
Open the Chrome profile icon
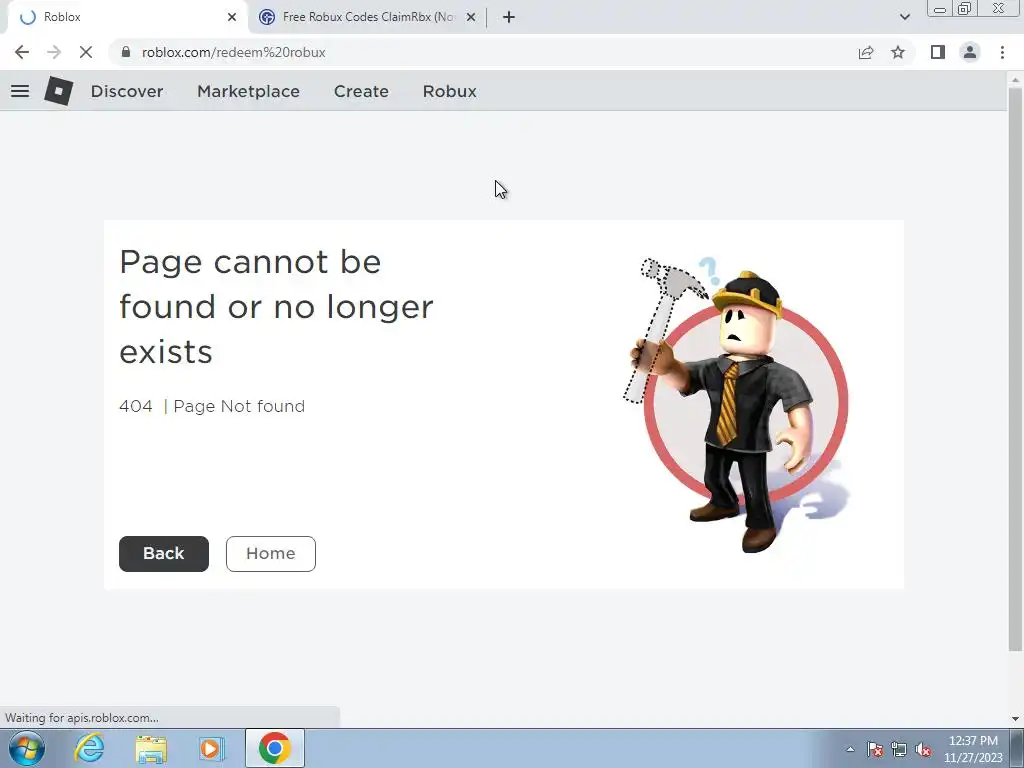tap(970, 52)
